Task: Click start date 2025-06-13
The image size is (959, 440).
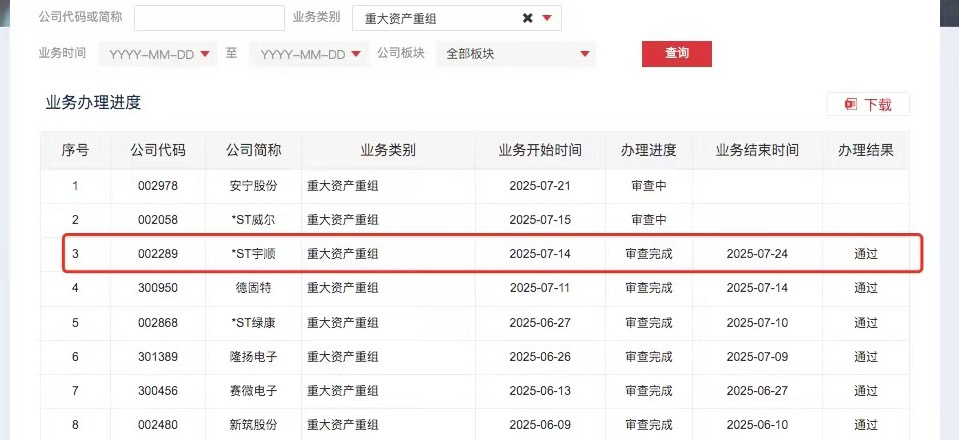Action: tap(540, 390)
